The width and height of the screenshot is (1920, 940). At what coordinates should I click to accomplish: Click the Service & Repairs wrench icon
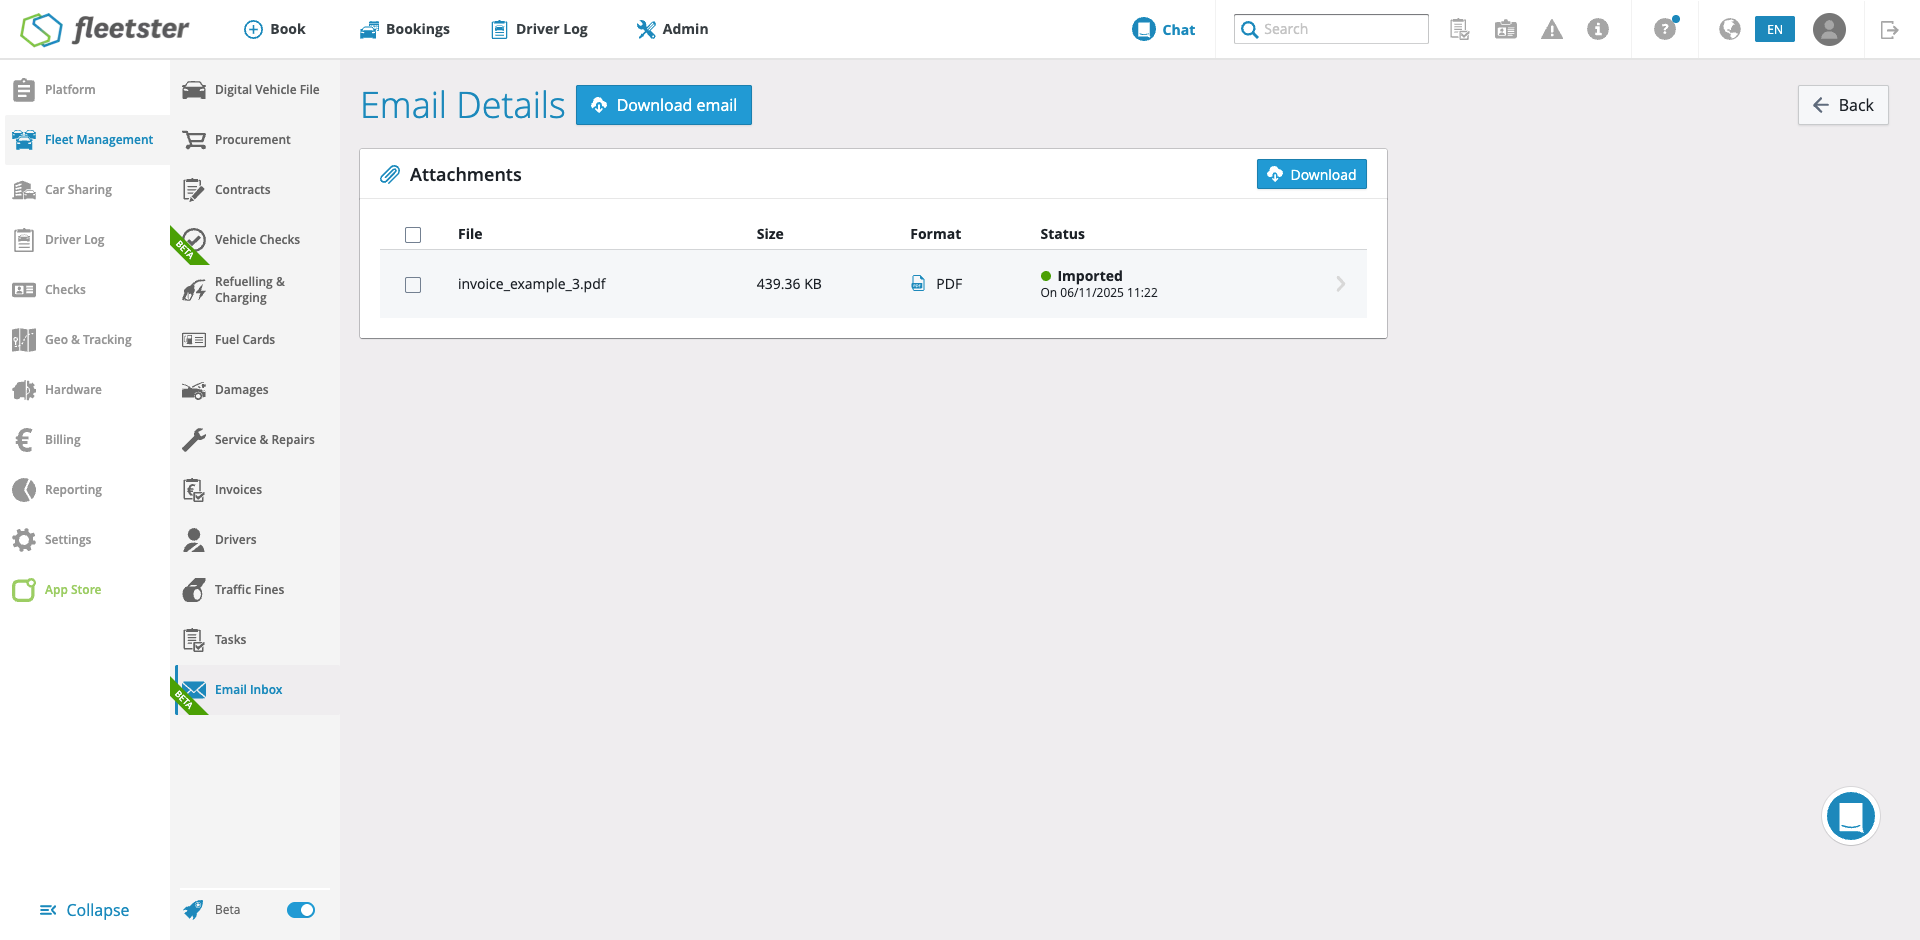(x=194, y=440)
